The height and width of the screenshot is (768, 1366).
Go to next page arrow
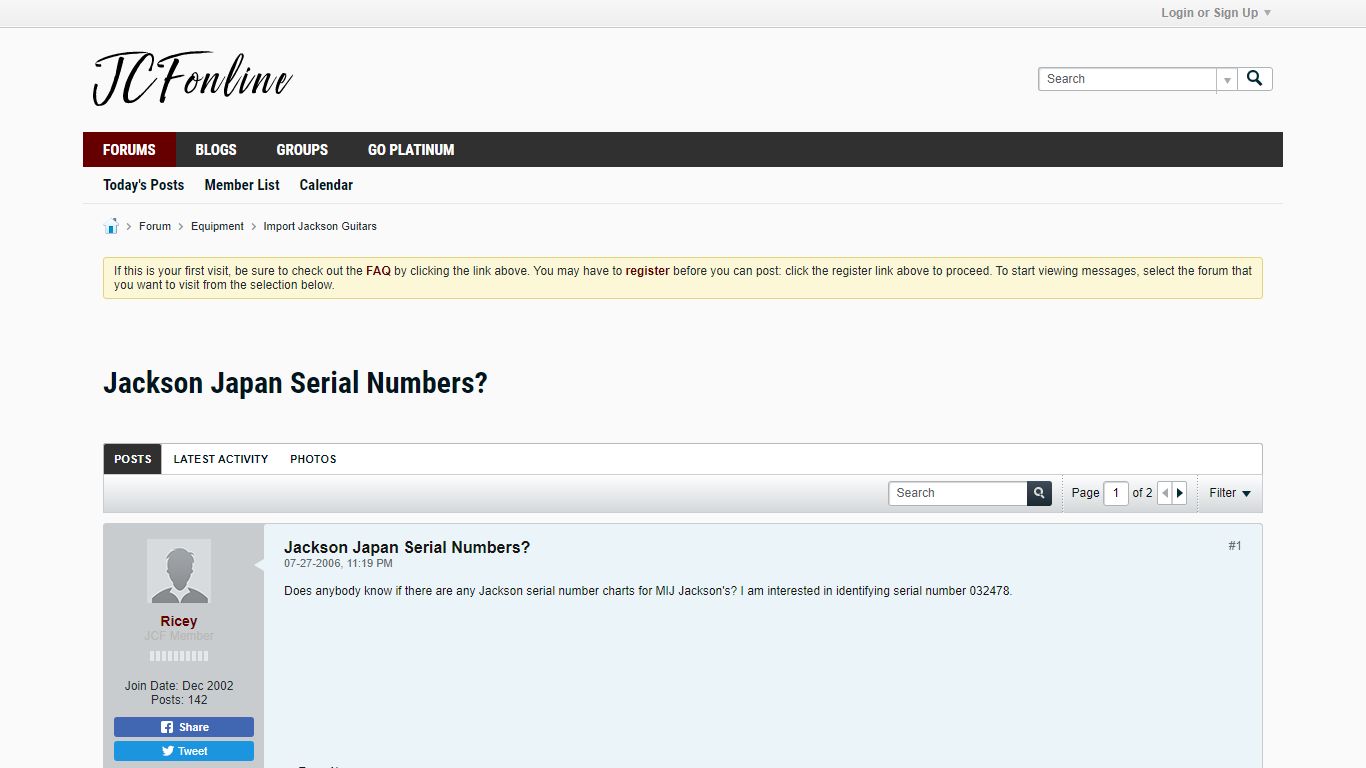1180,493
